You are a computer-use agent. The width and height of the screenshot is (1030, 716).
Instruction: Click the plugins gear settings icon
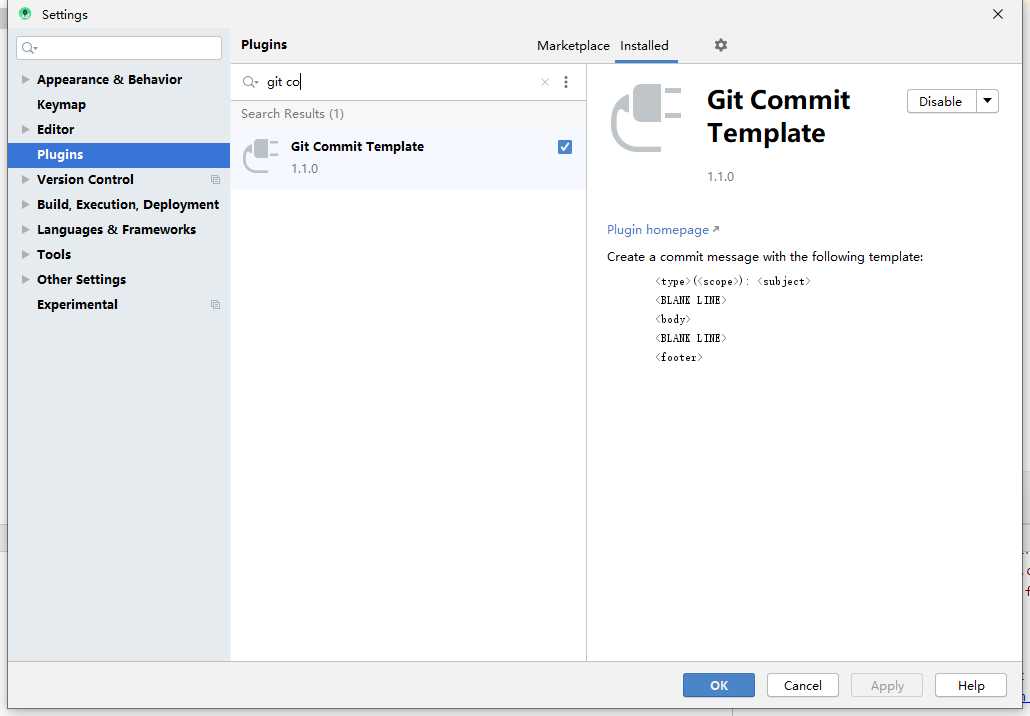(721, 45)
